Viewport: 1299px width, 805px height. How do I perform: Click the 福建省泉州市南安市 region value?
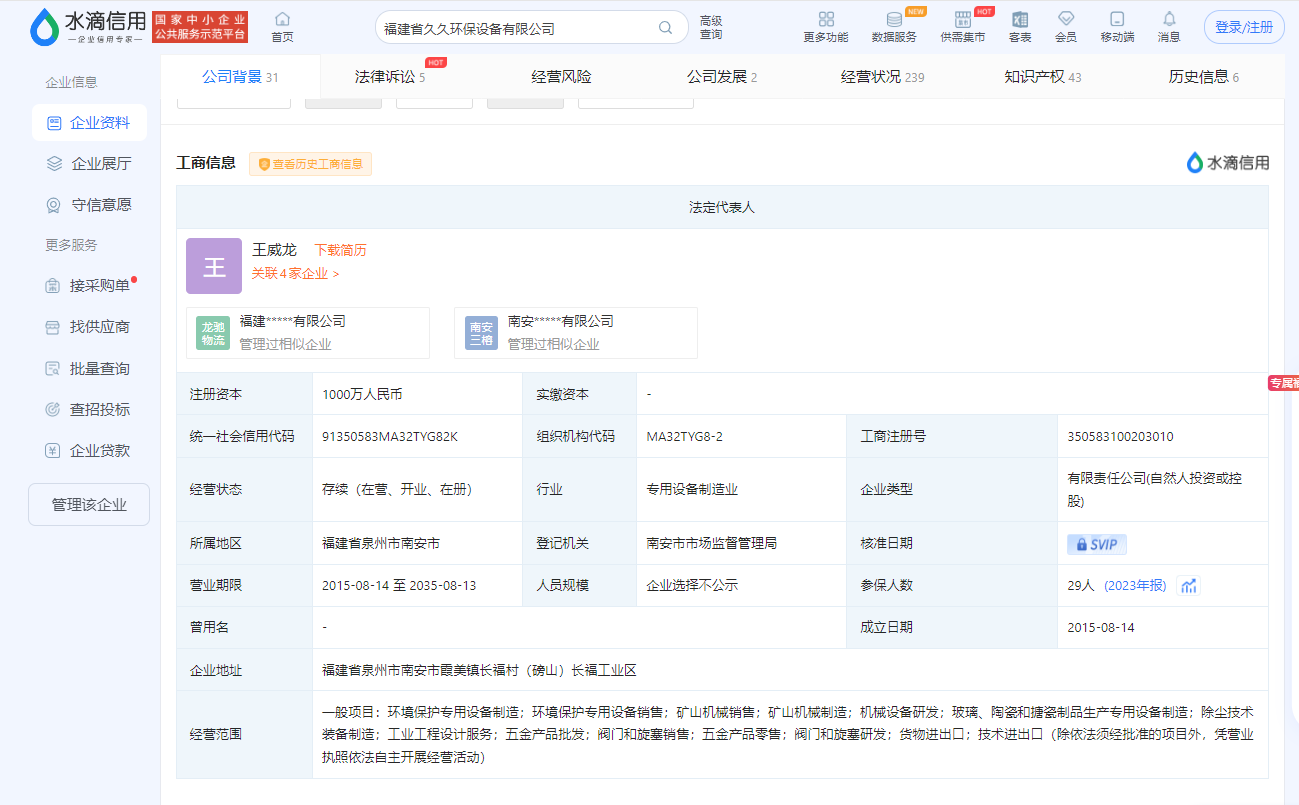point(381,544)
